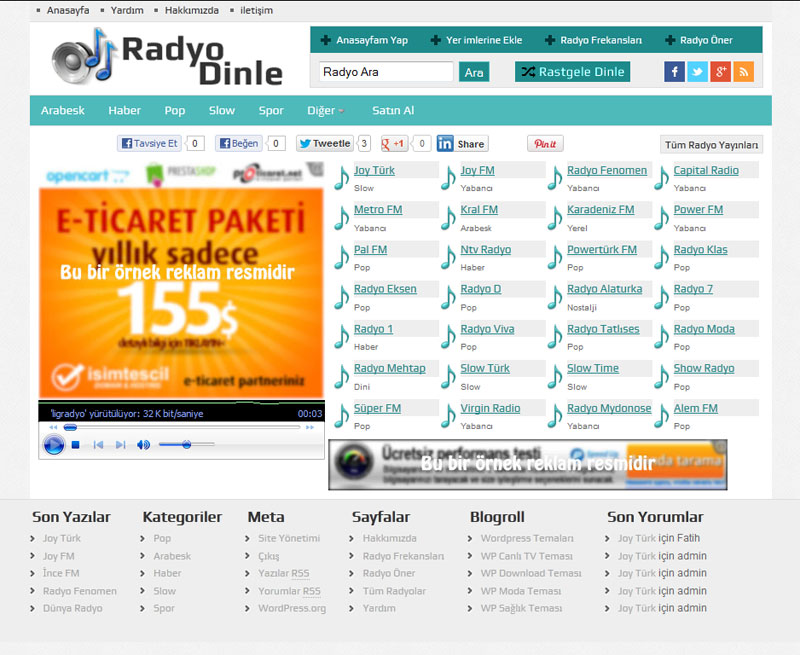Viewport: 800px width, 655px height.
Task: Adjust the player volume slider
Action: pos(186,445)
